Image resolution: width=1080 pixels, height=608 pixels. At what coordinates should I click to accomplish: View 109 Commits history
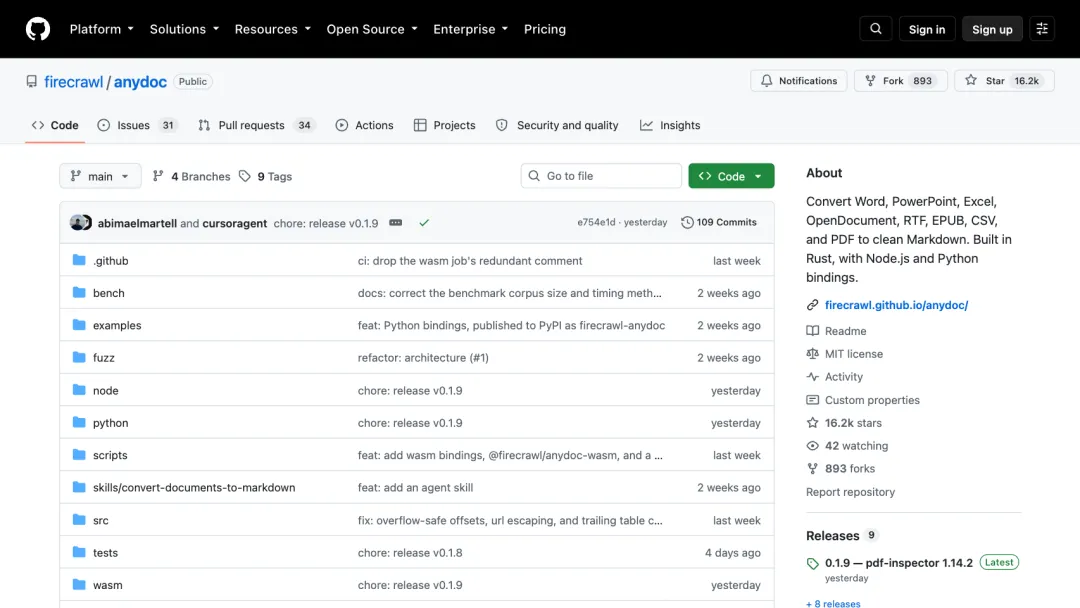pyautogui.click(x=718, y=222)
